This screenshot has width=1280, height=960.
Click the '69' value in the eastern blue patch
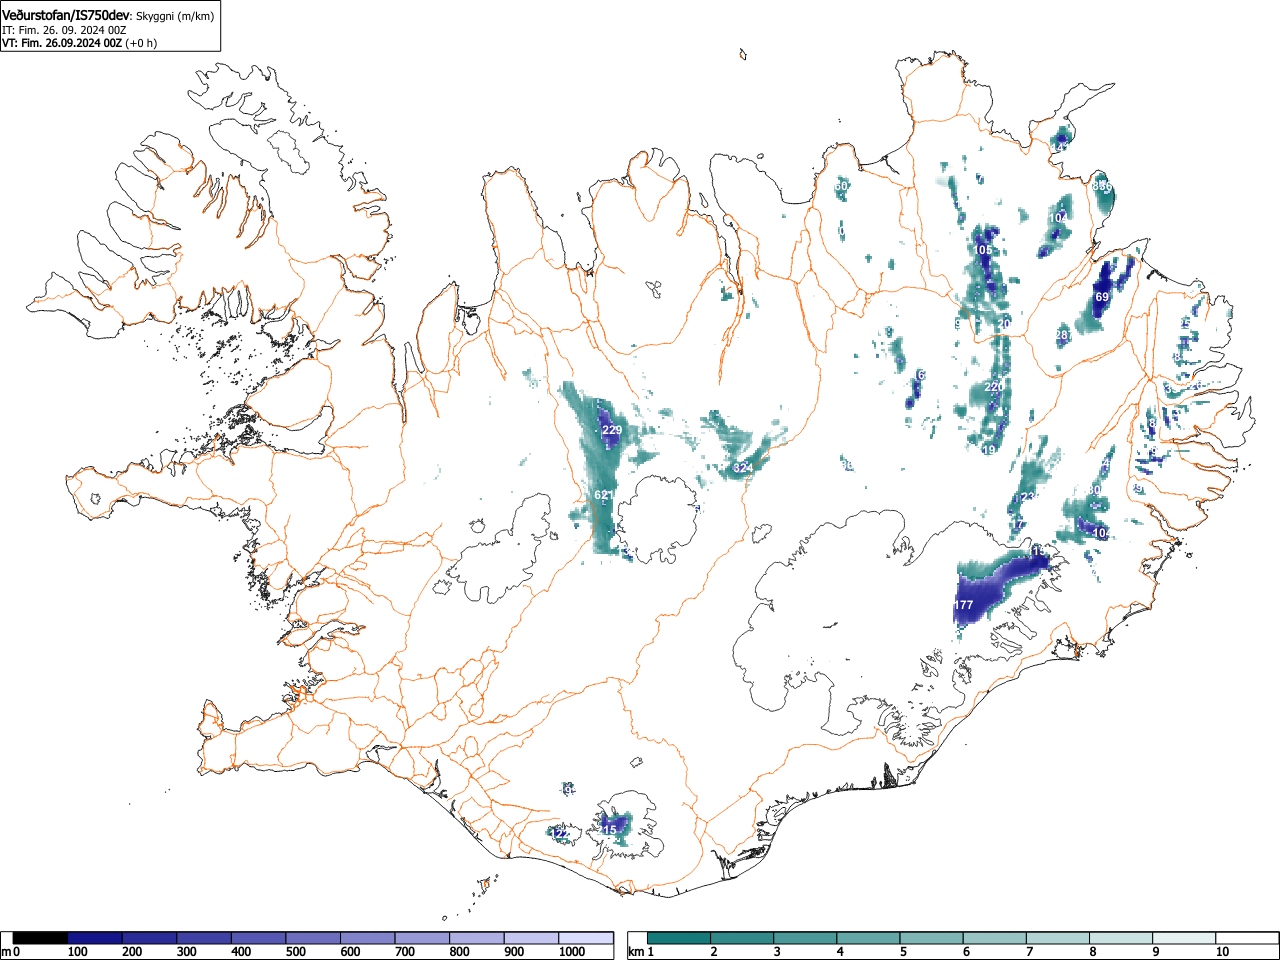point(1102,297)
